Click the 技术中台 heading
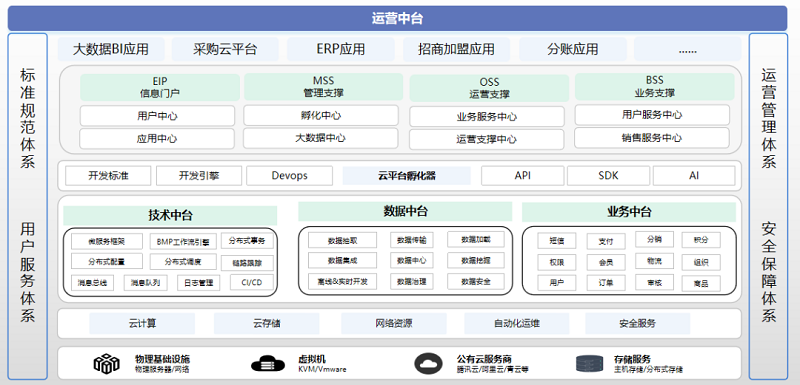 [170, 215]
